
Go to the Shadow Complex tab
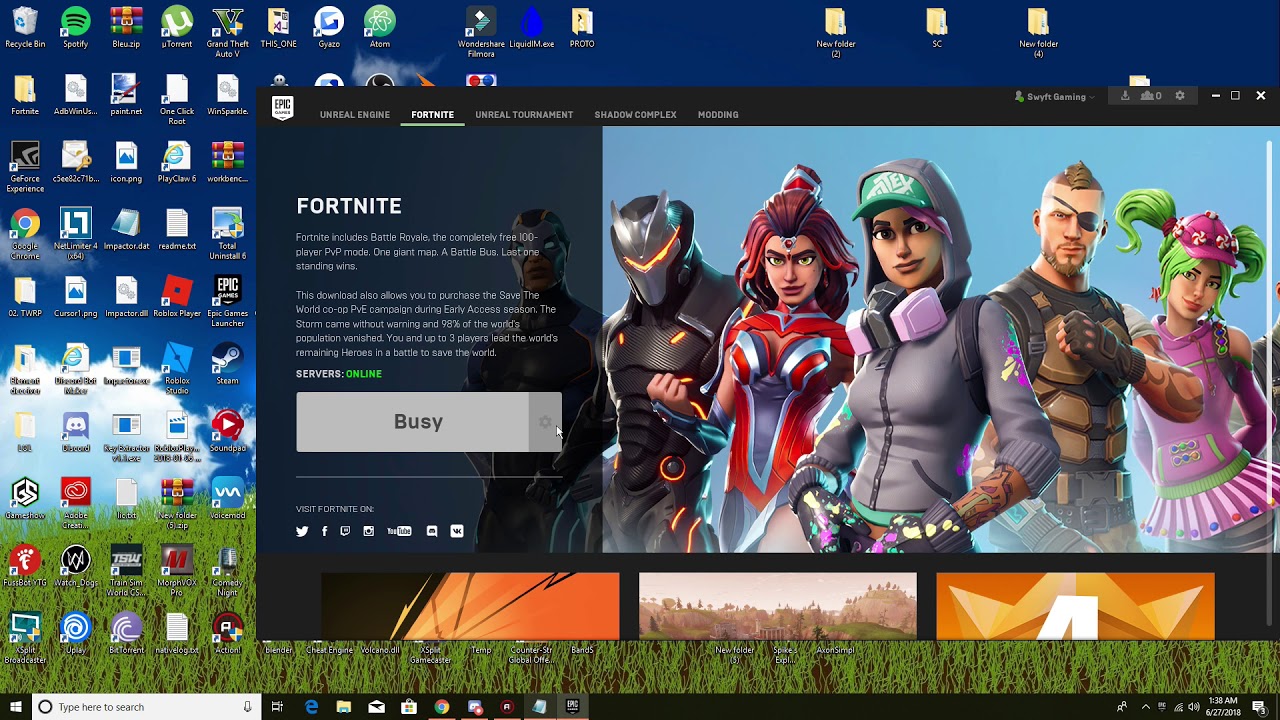(x=635, y=115)
